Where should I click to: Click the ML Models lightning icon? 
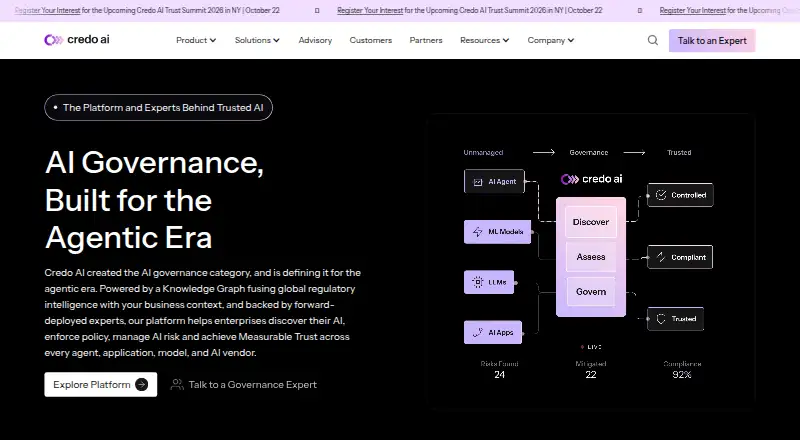pos(478,232)
